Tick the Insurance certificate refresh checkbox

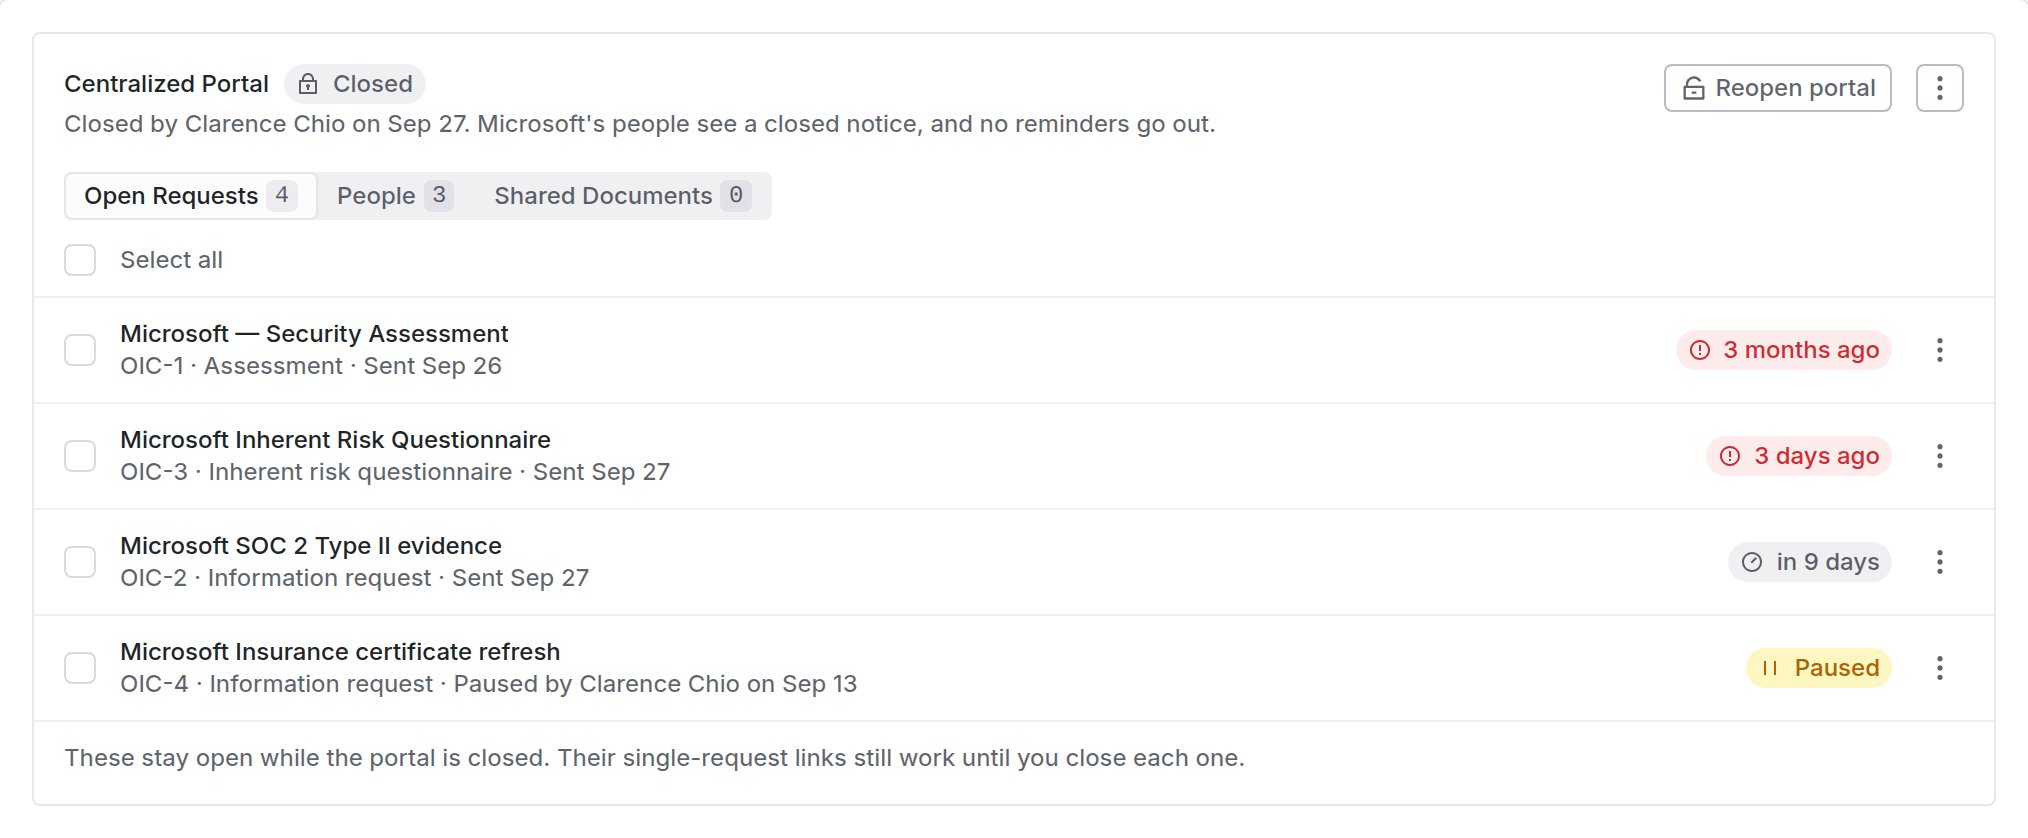(80, 668)
